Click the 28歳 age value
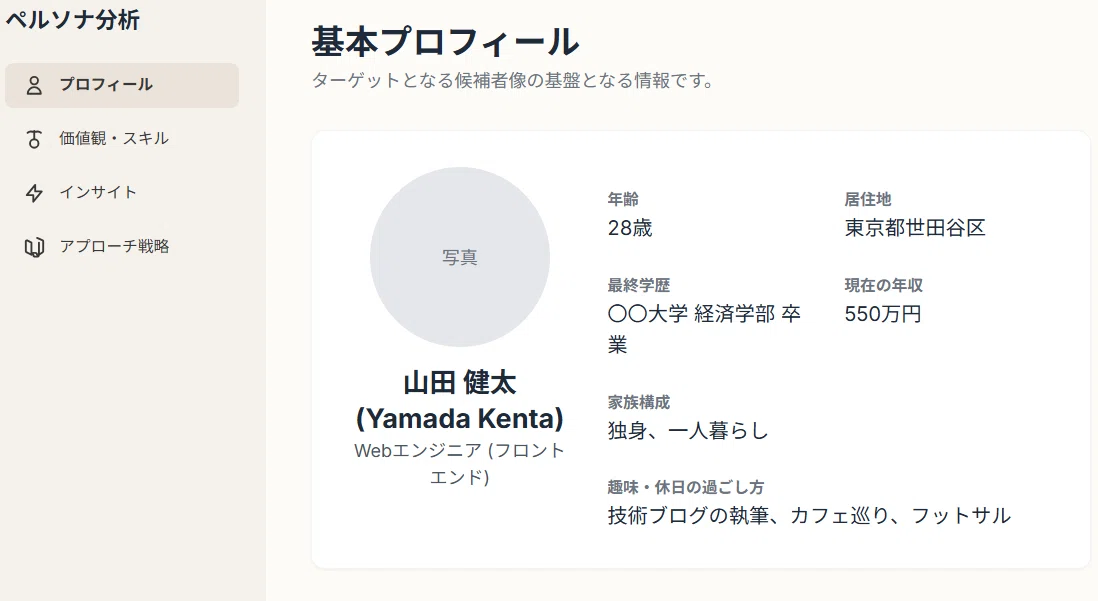 (x=630, y=228)
